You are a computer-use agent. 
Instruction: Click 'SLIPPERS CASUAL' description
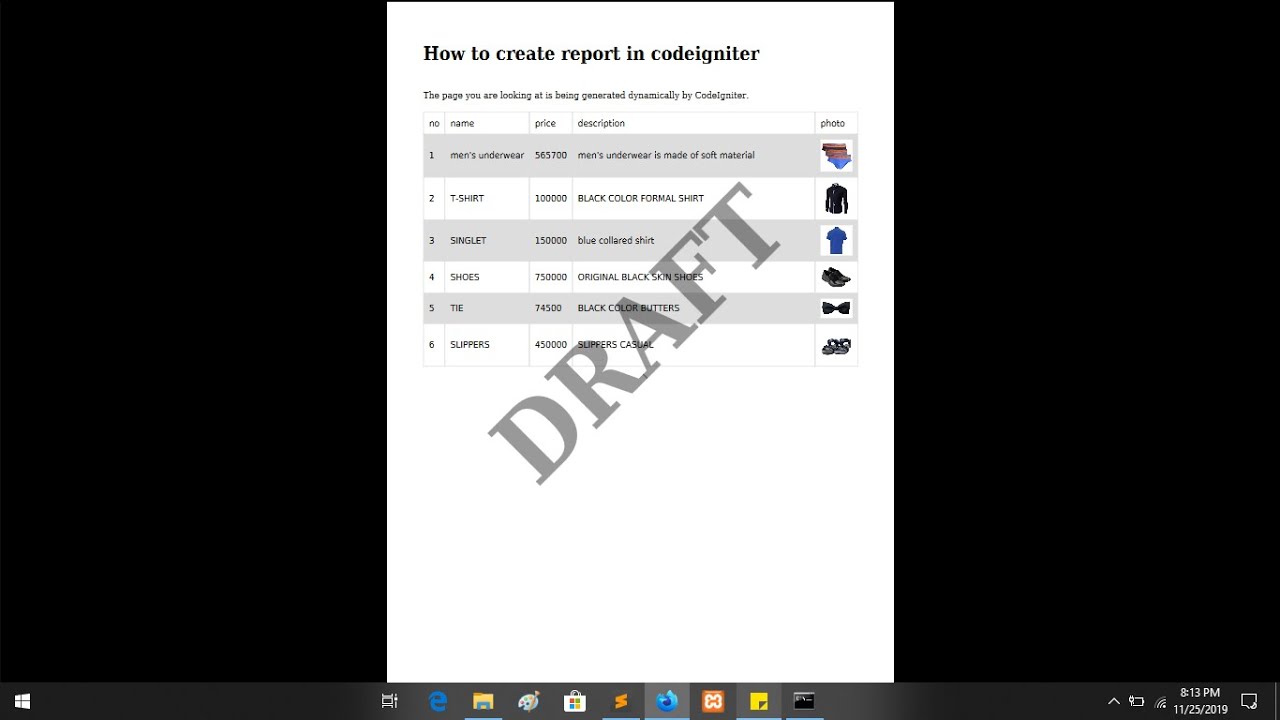[615, 344]
